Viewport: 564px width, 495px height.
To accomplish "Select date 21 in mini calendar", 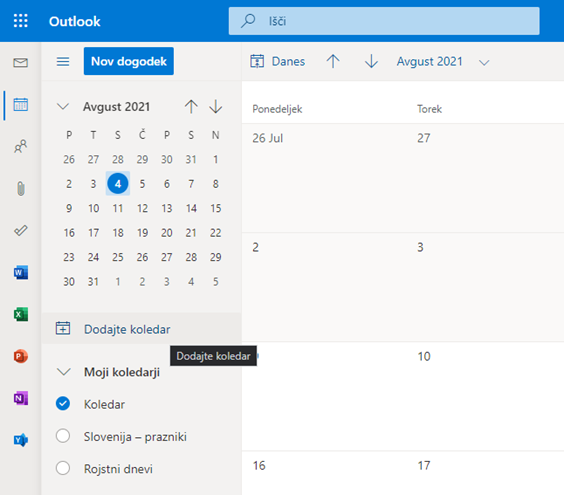I will click(x=191, y=233).
